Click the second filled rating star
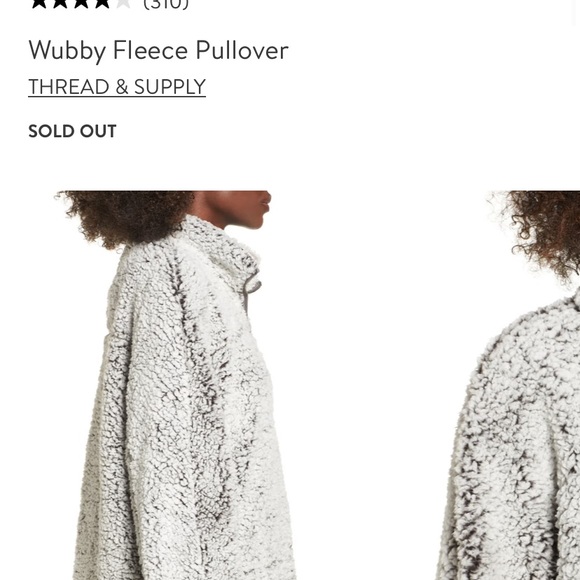Viewport: 580px width, 580px height. tap(60, 3)
